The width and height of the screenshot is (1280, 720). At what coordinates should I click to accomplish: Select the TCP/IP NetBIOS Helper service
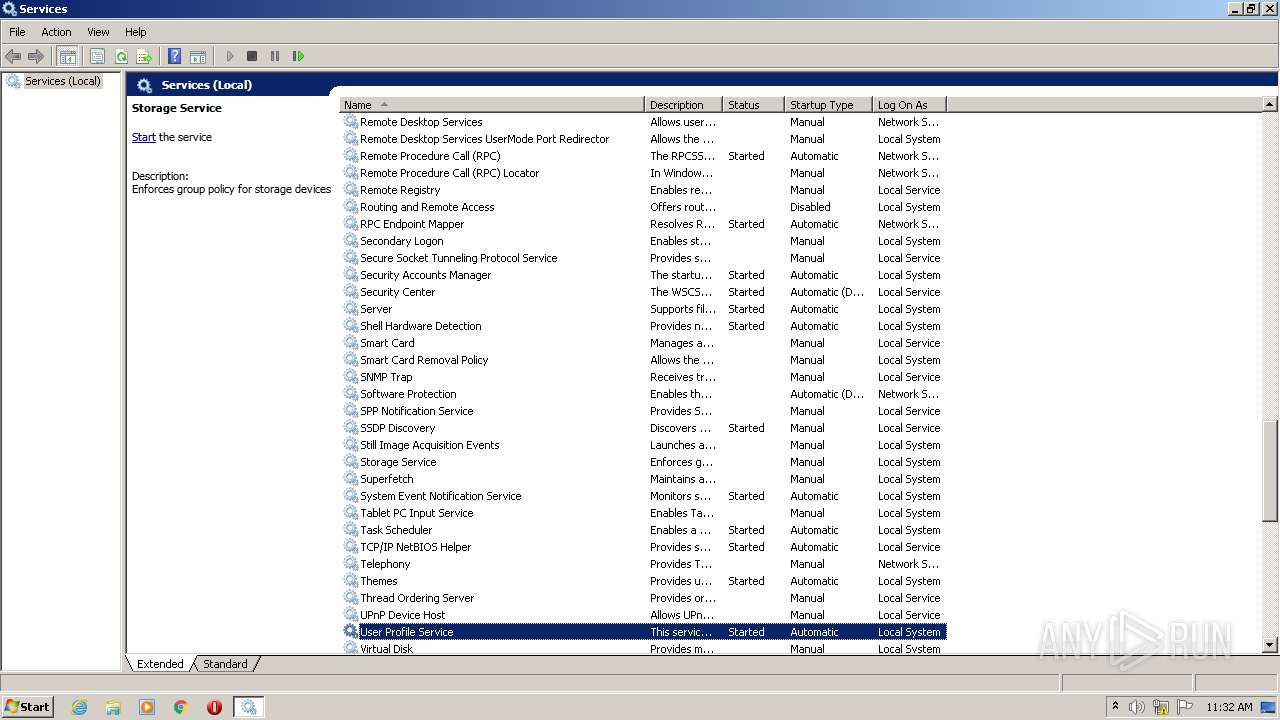click(x=643, y=547)
